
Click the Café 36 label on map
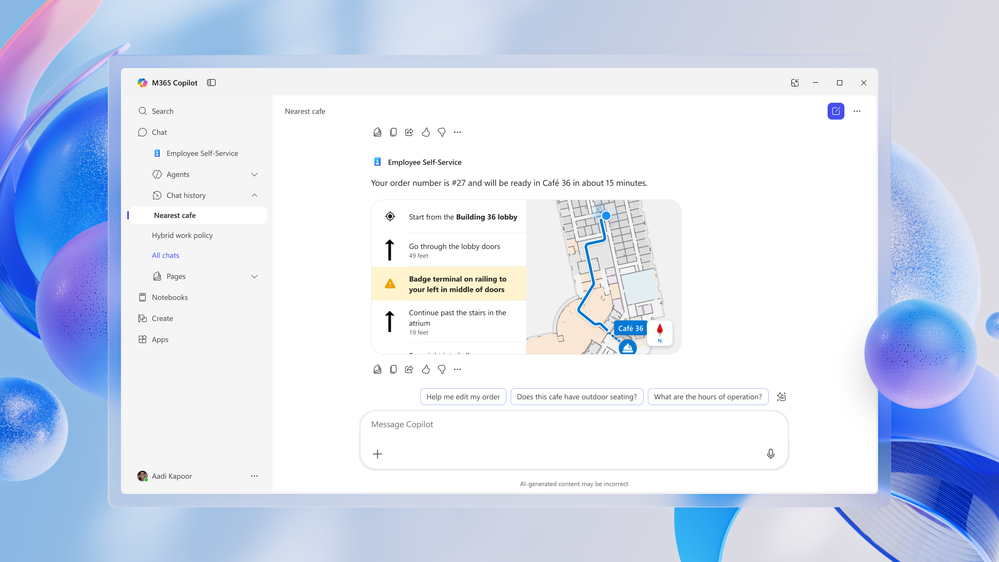point(630,328)
